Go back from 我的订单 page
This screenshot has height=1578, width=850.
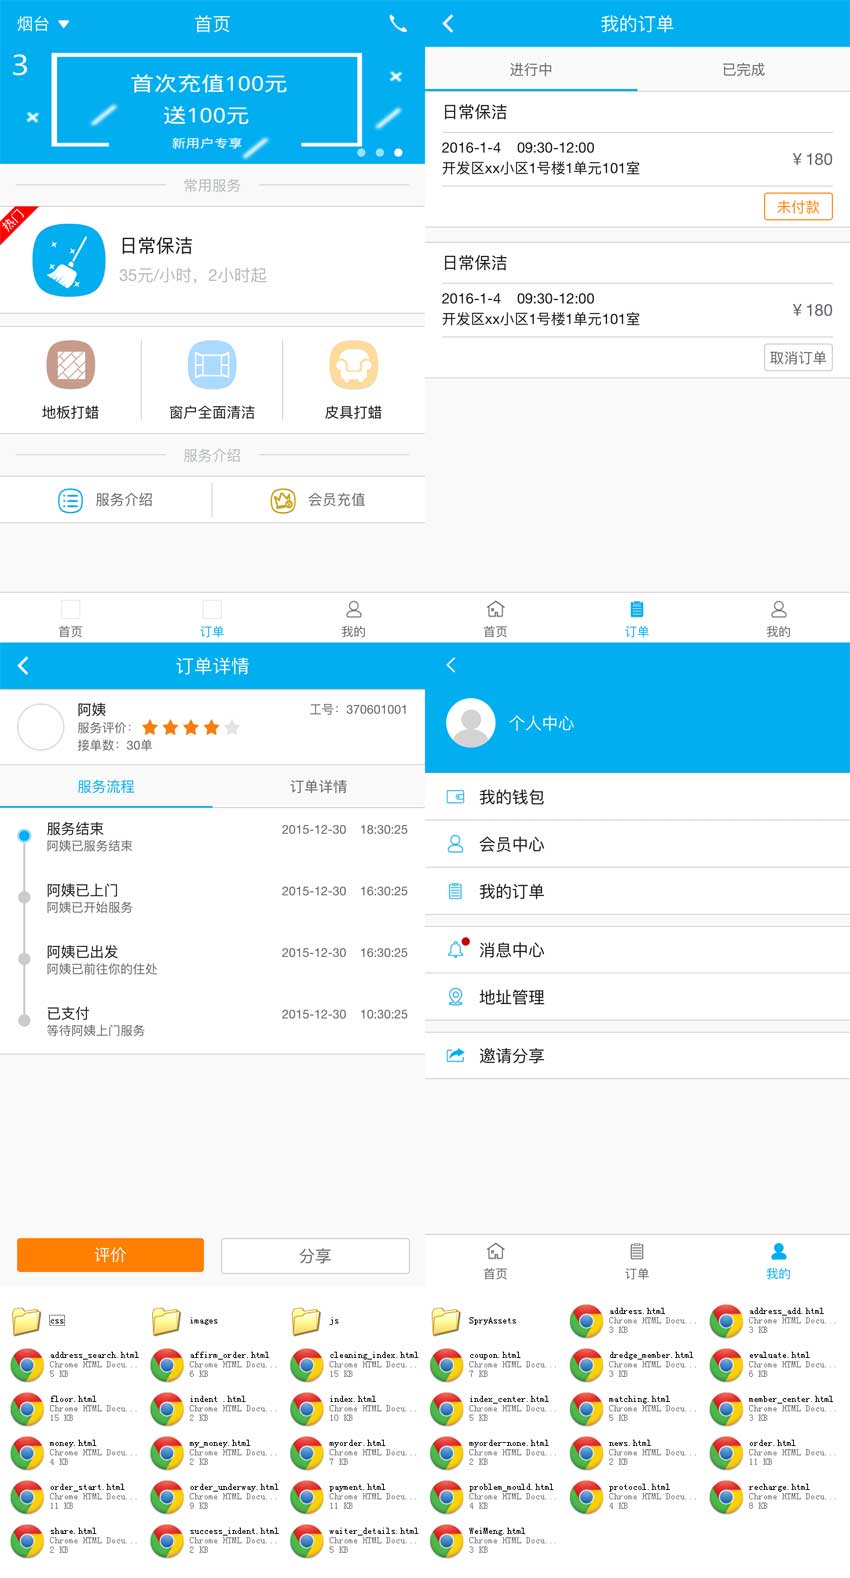(x=448, y=24)
